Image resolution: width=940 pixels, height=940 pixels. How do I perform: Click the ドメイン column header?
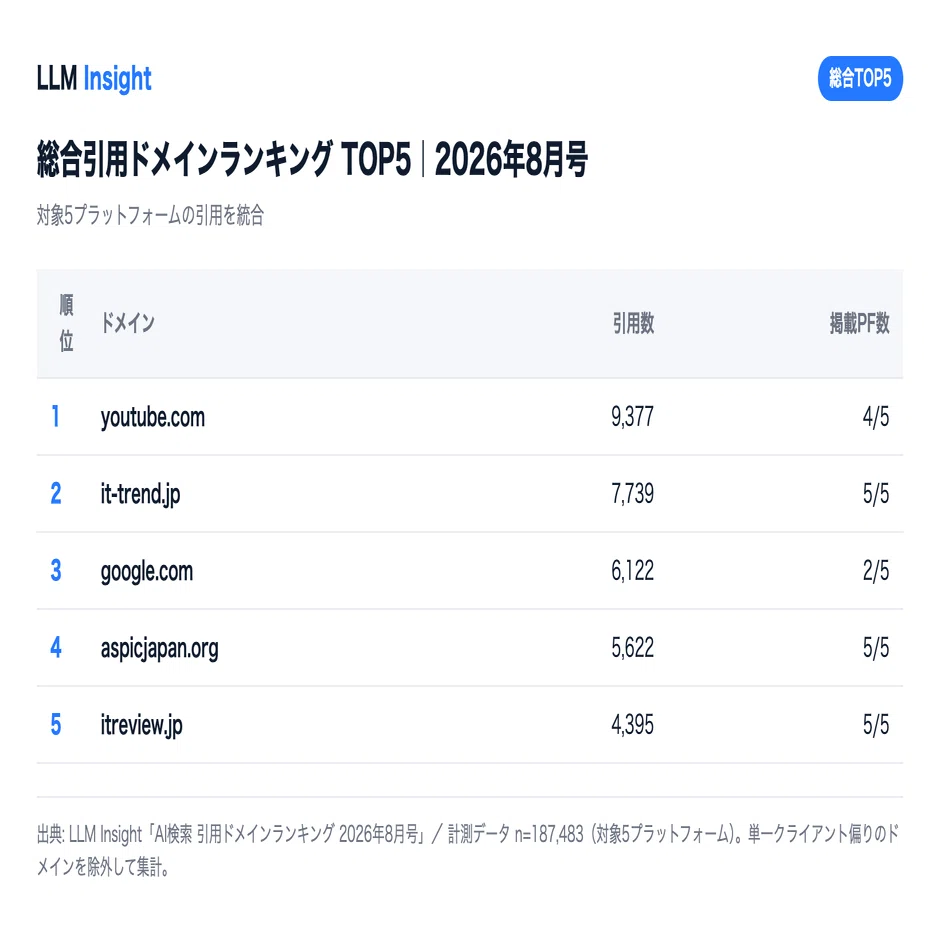[128, 323]
